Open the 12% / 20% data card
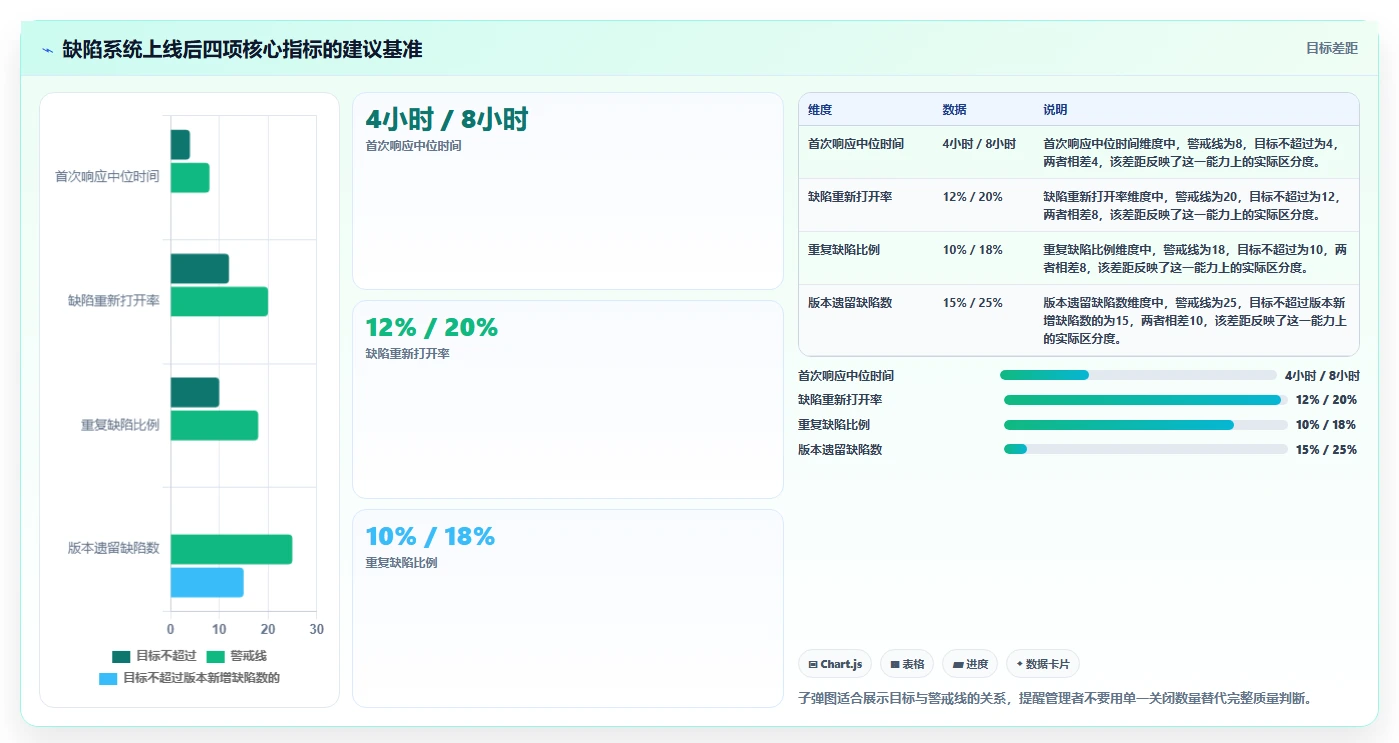 568,399
